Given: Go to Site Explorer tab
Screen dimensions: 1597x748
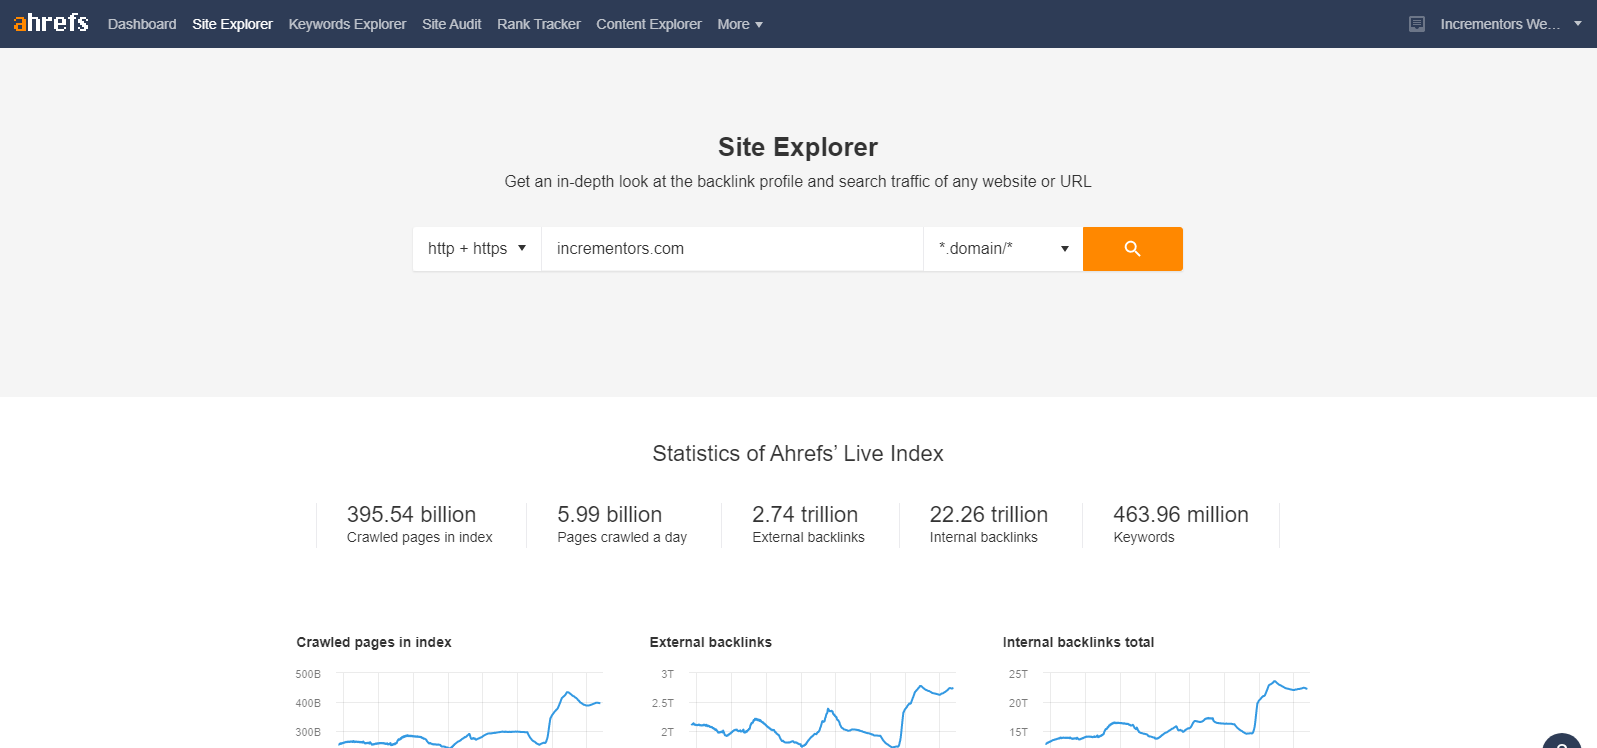Looking at the screenshot, I should tap(232, 24).
